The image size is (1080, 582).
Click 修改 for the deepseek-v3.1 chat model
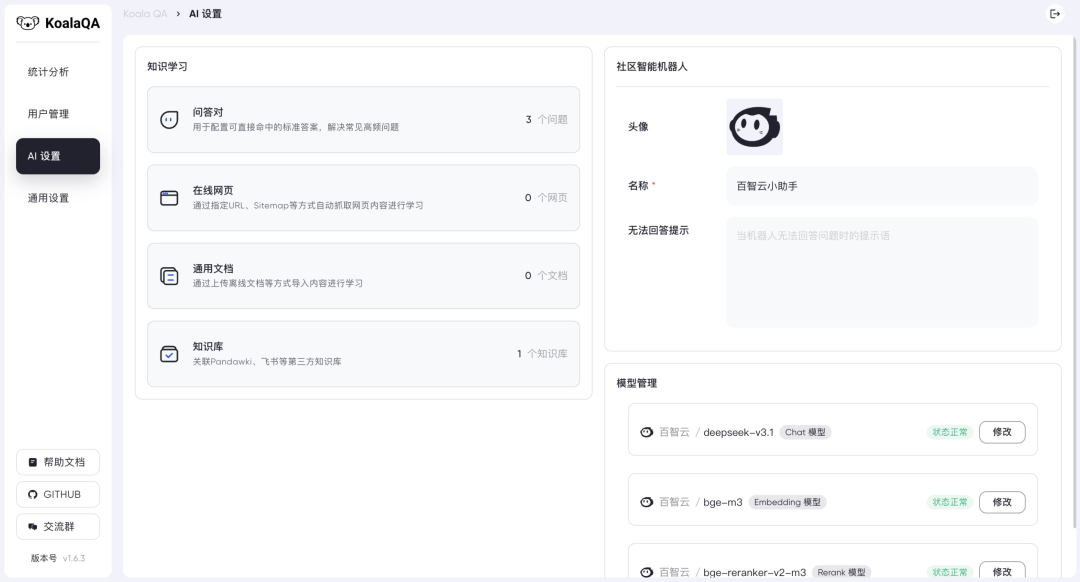pyautogui.click(x=1001, y=432)
